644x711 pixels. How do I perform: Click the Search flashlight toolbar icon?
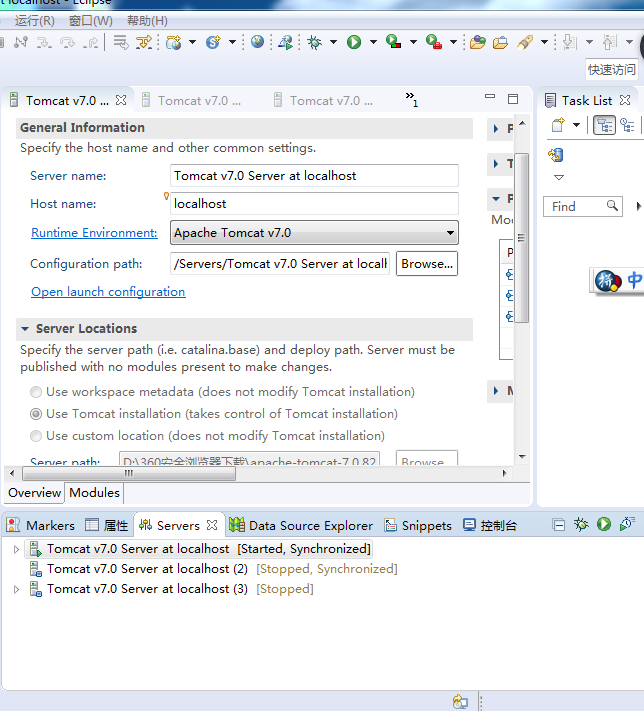tap(525, 42)
